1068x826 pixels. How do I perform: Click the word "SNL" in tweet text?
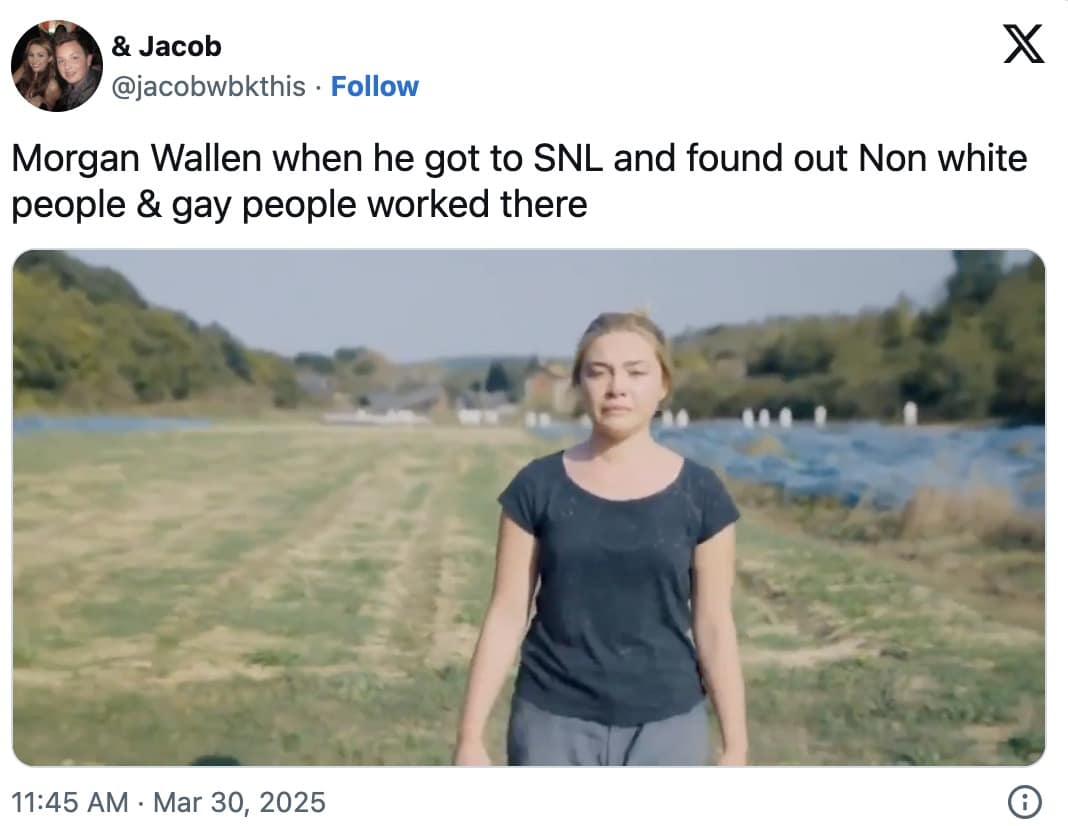pyautogui.click(x=562, y=158)
